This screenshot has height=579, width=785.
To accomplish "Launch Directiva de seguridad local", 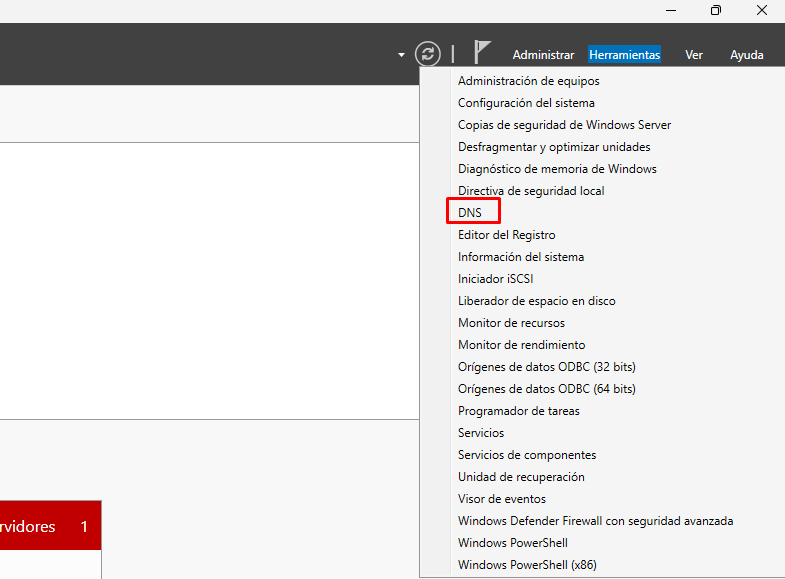I will (x=531, y=191).
